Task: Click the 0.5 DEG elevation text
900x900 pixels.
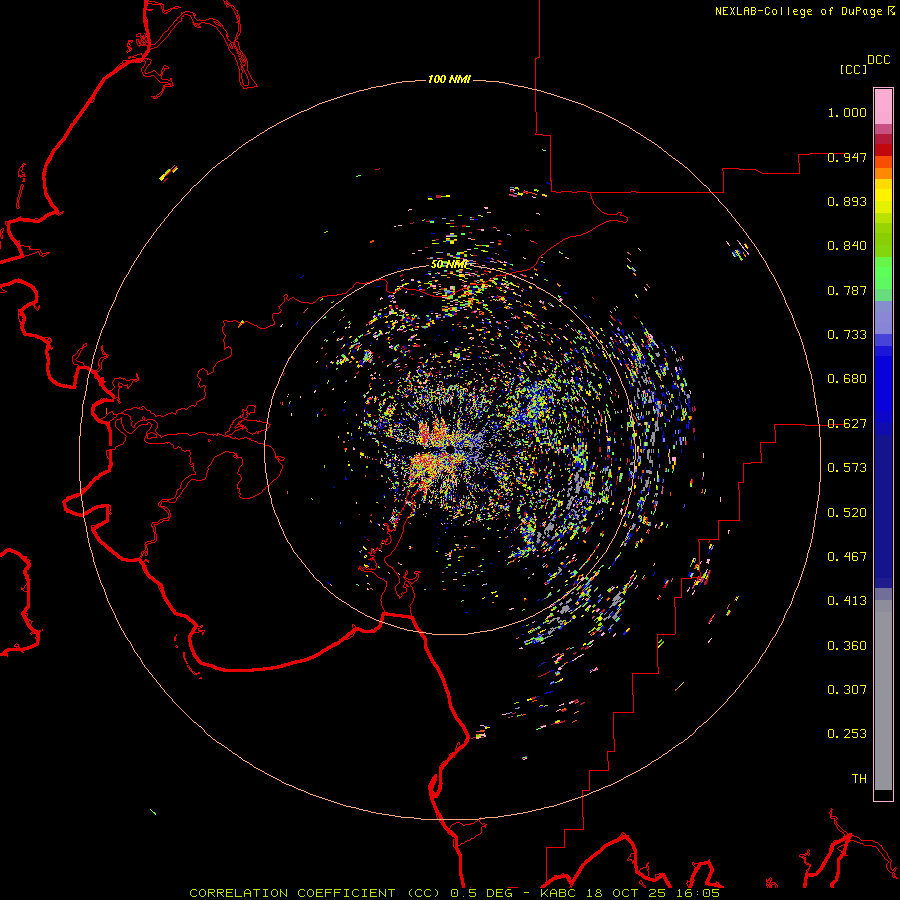Action: tap(482, 893)
